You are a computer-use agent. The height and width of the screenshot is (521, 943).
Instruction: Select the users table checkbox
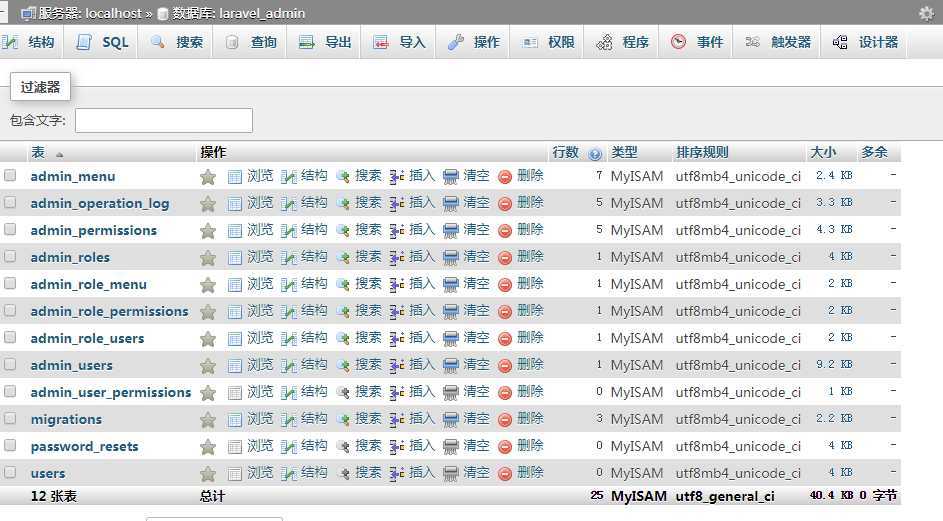click(x=10, y=472)
